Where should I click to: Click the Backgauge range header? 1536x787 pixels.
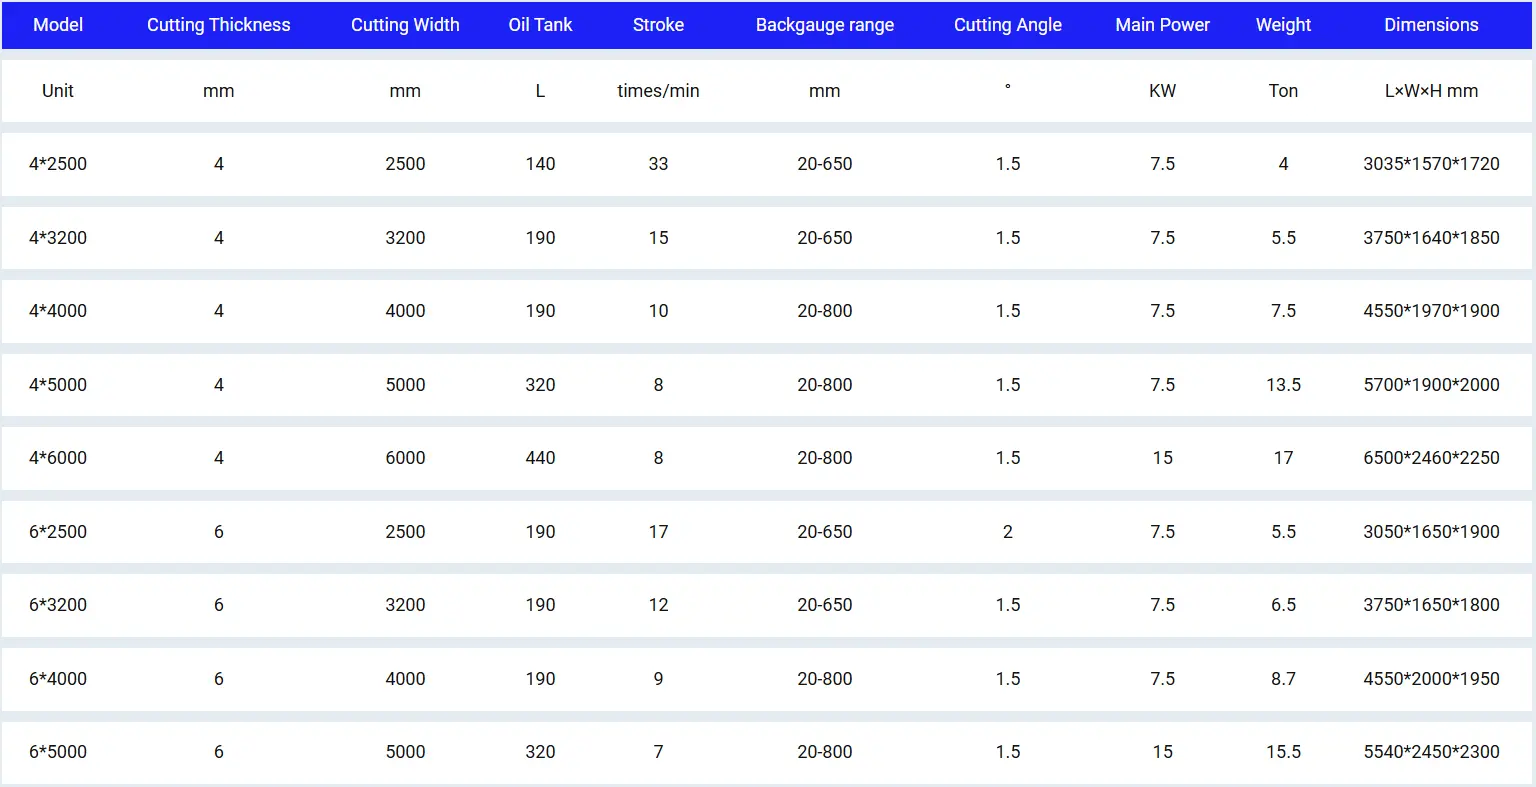(824, 25)
